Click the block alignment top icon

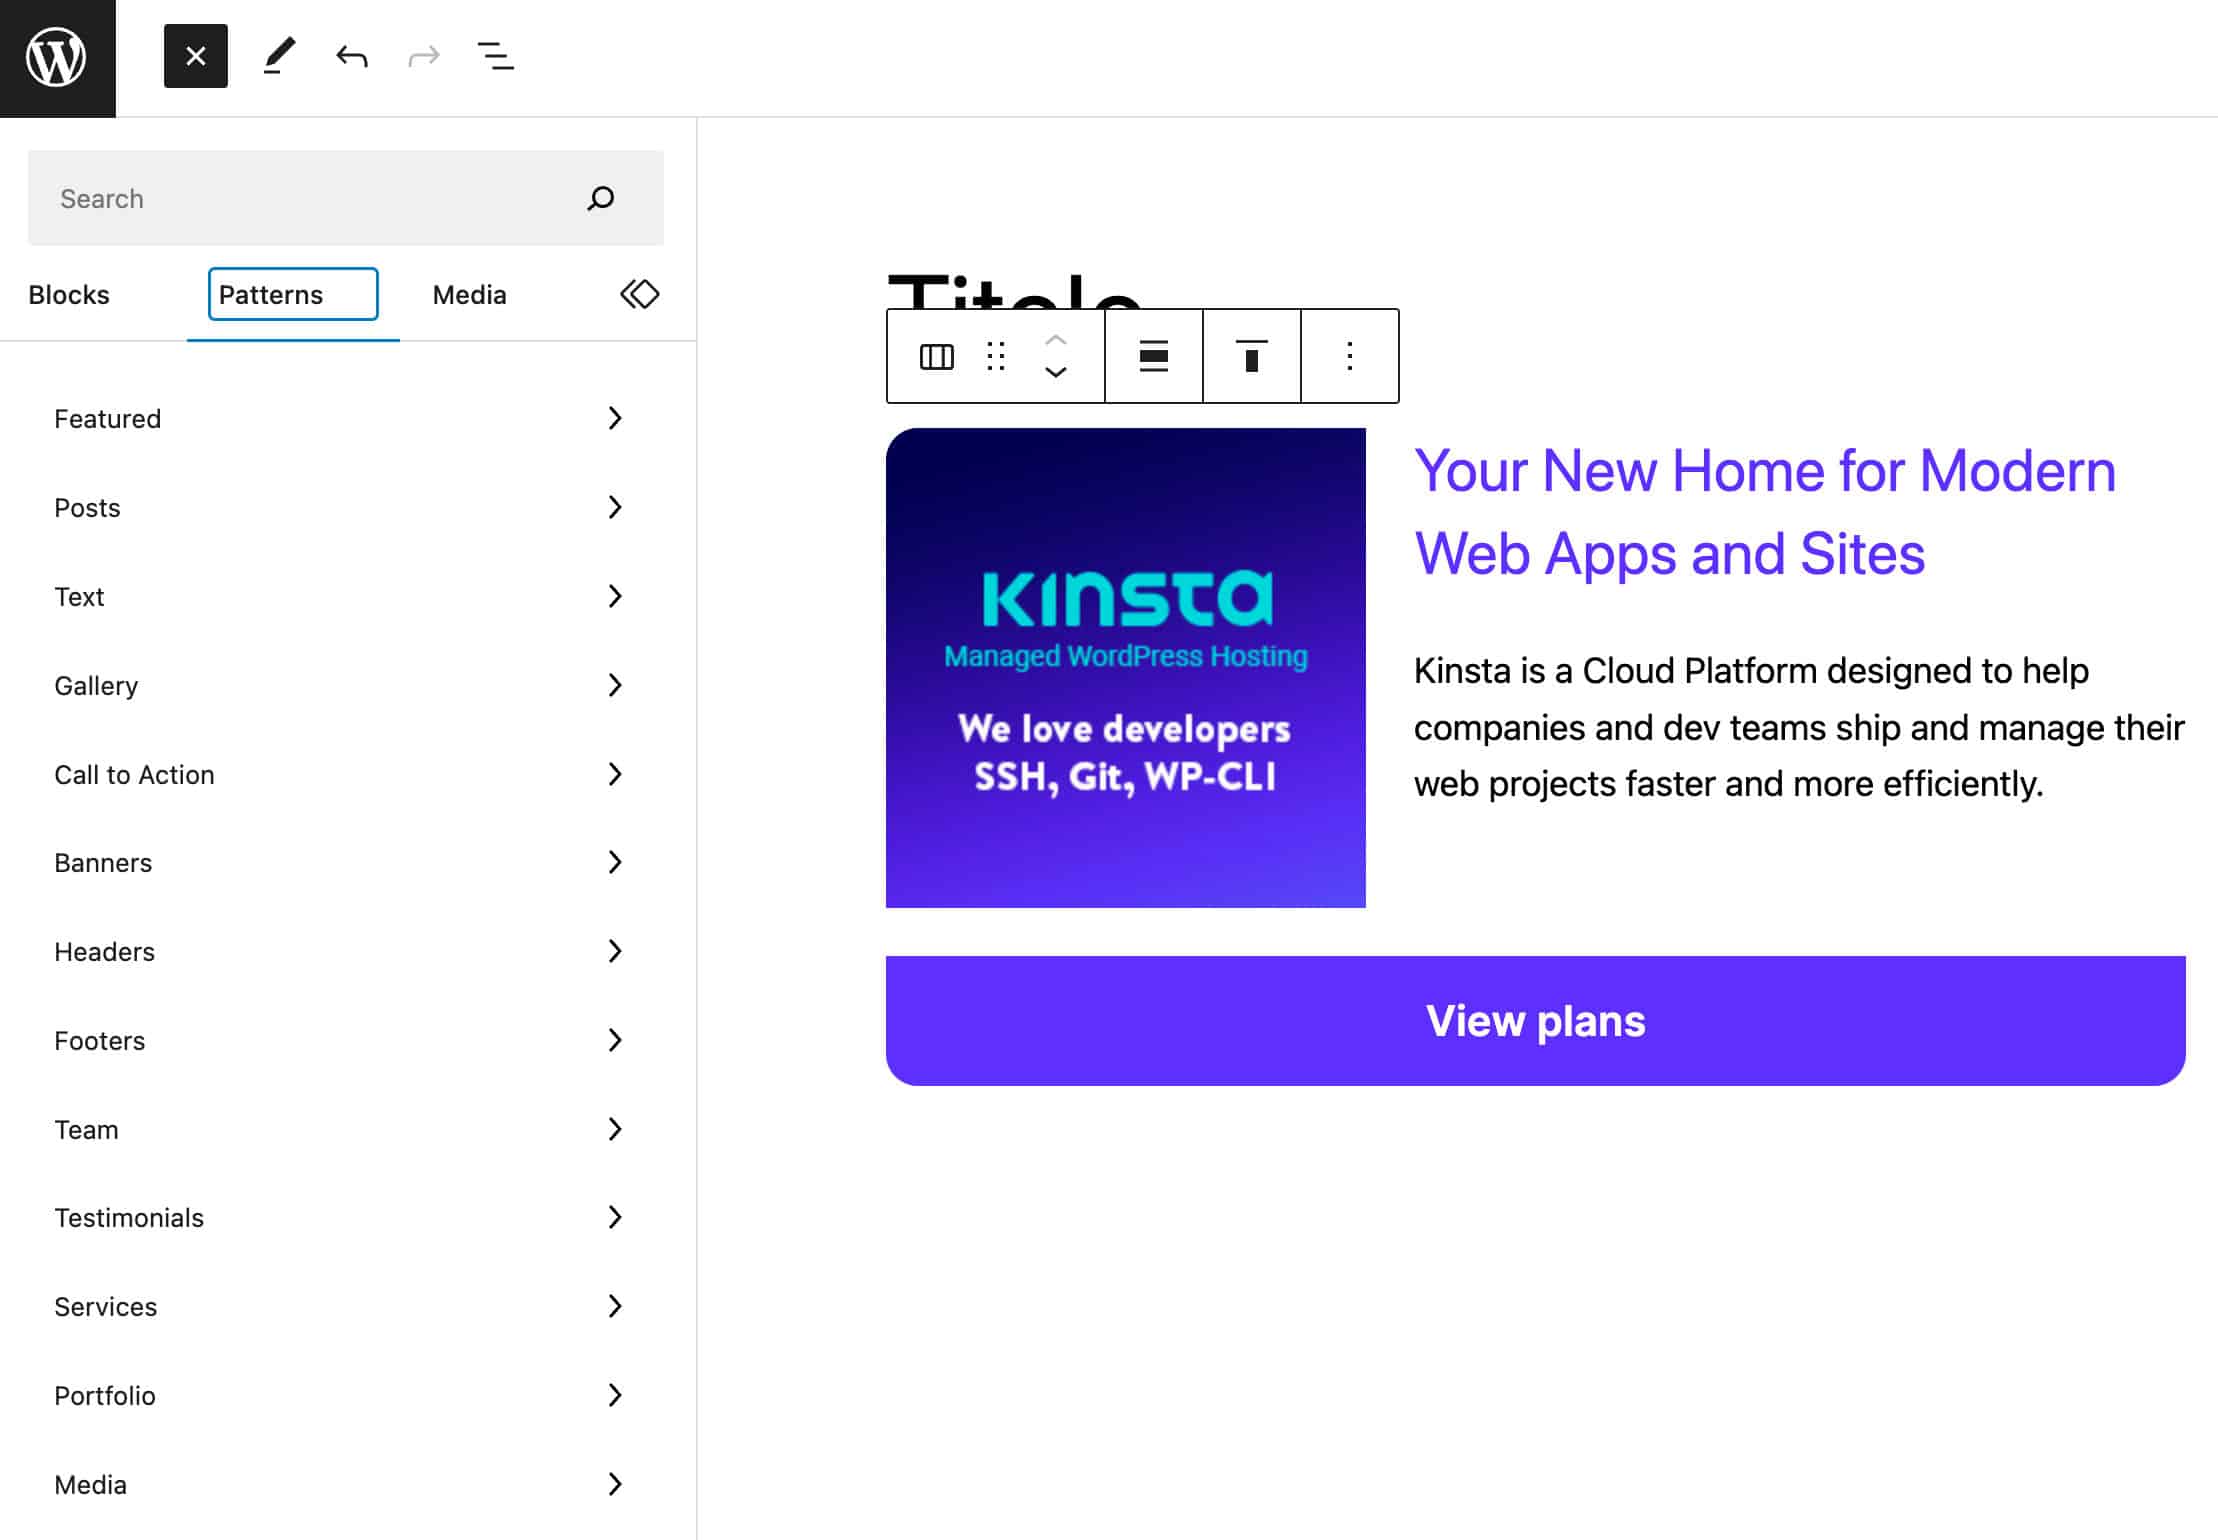[1252, 356]
